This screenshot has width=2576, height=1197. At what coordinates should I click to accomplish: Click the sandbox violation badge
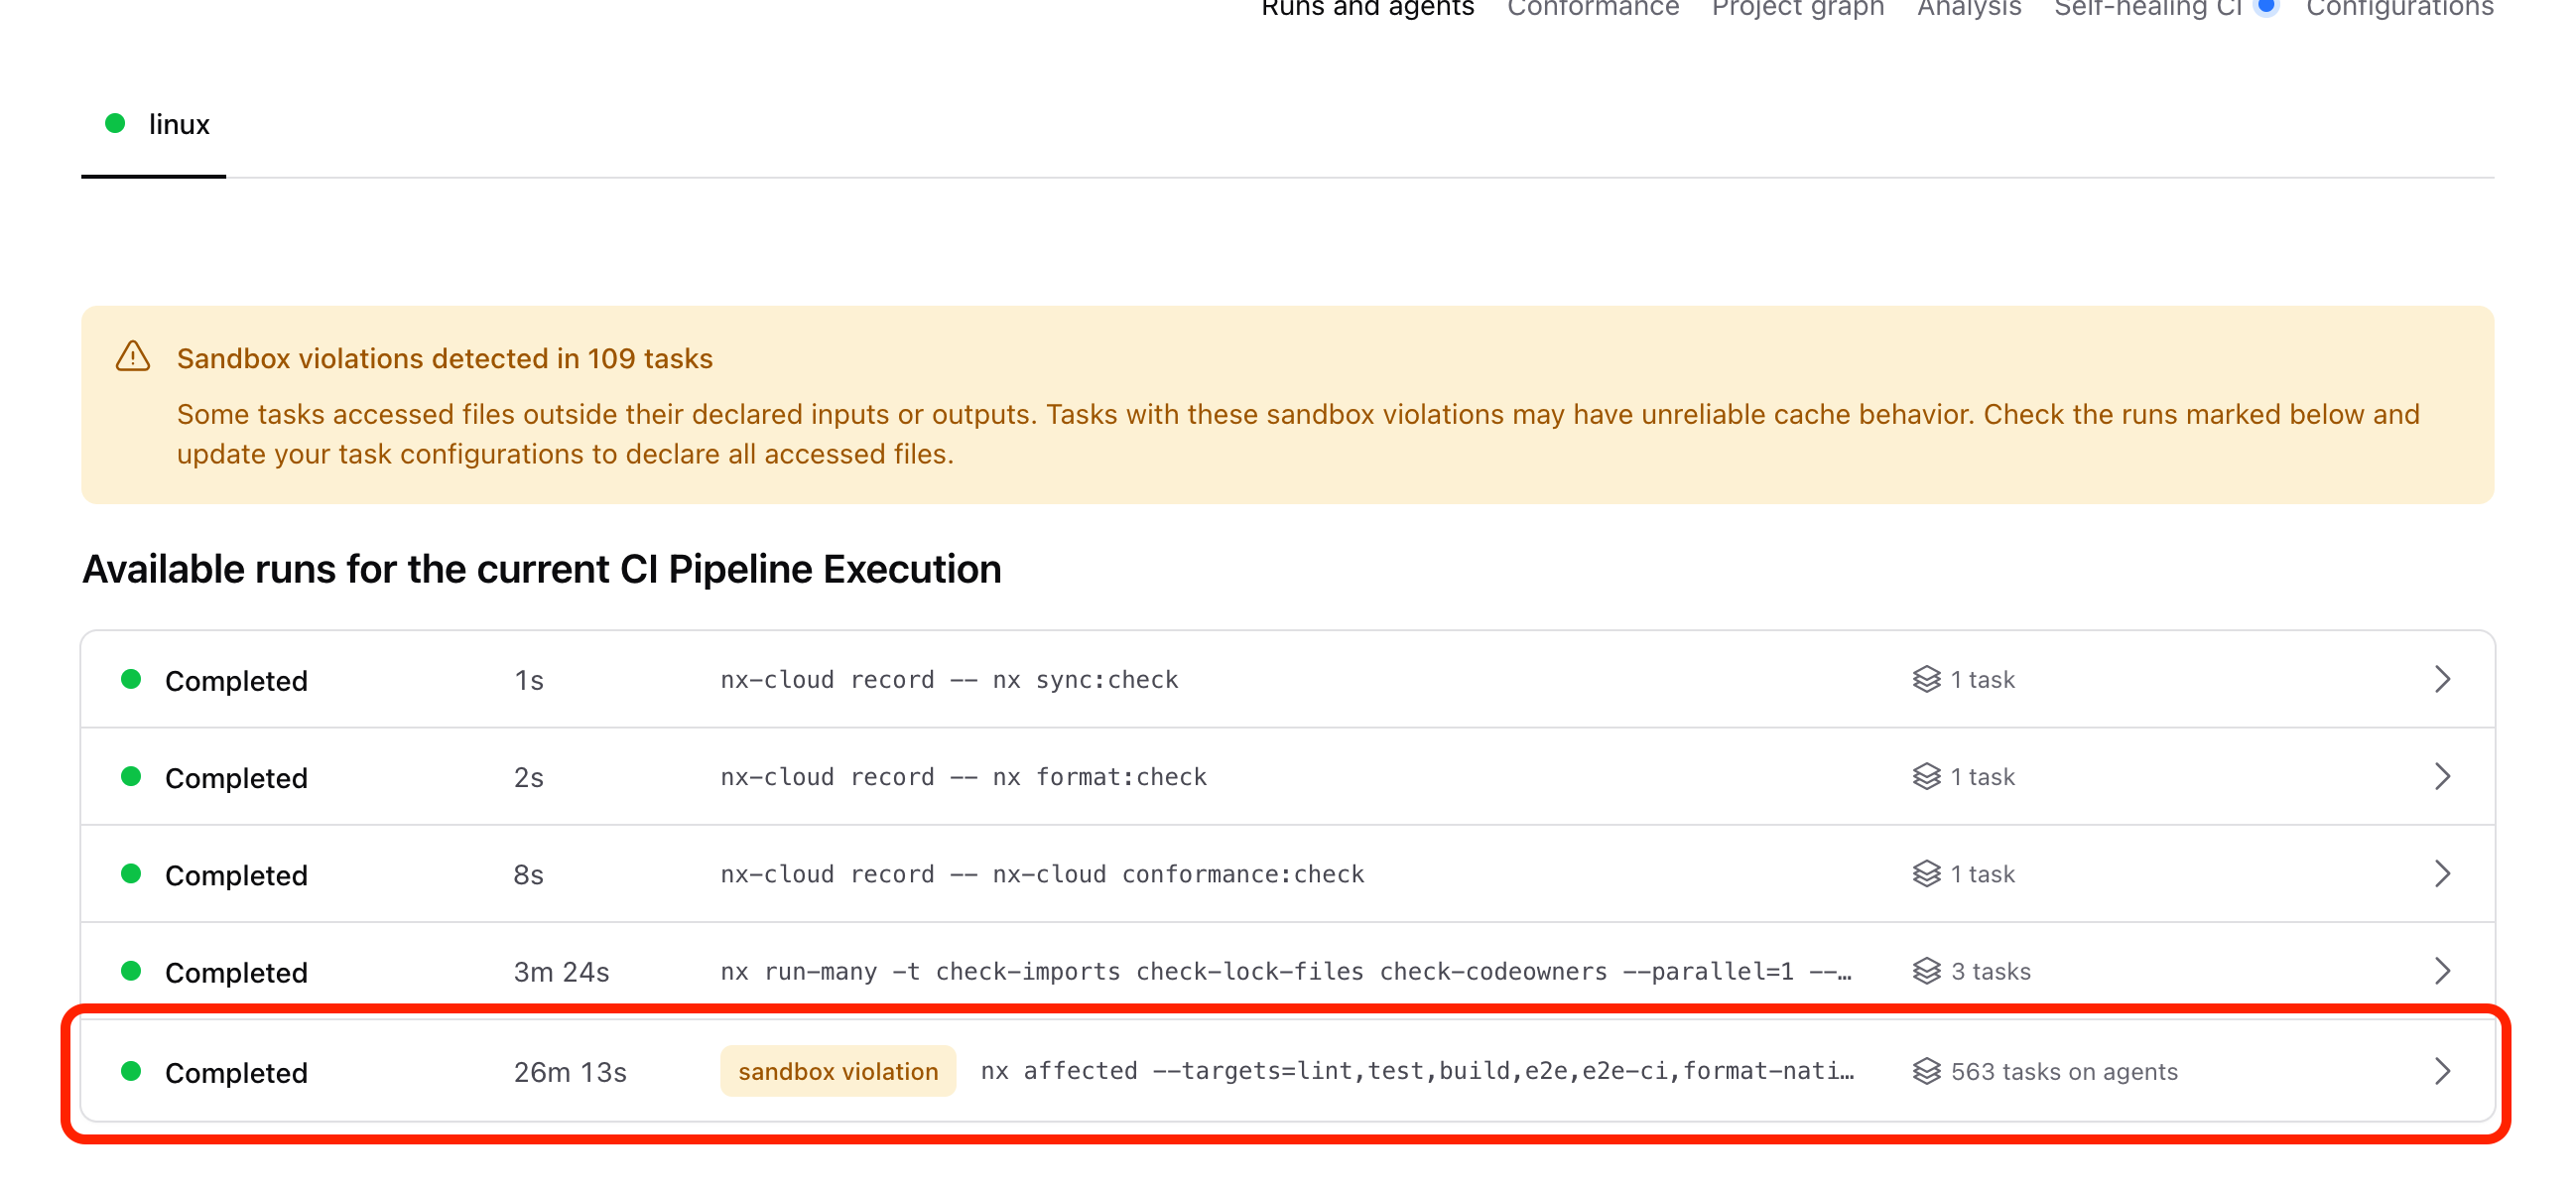point(838,1070)
